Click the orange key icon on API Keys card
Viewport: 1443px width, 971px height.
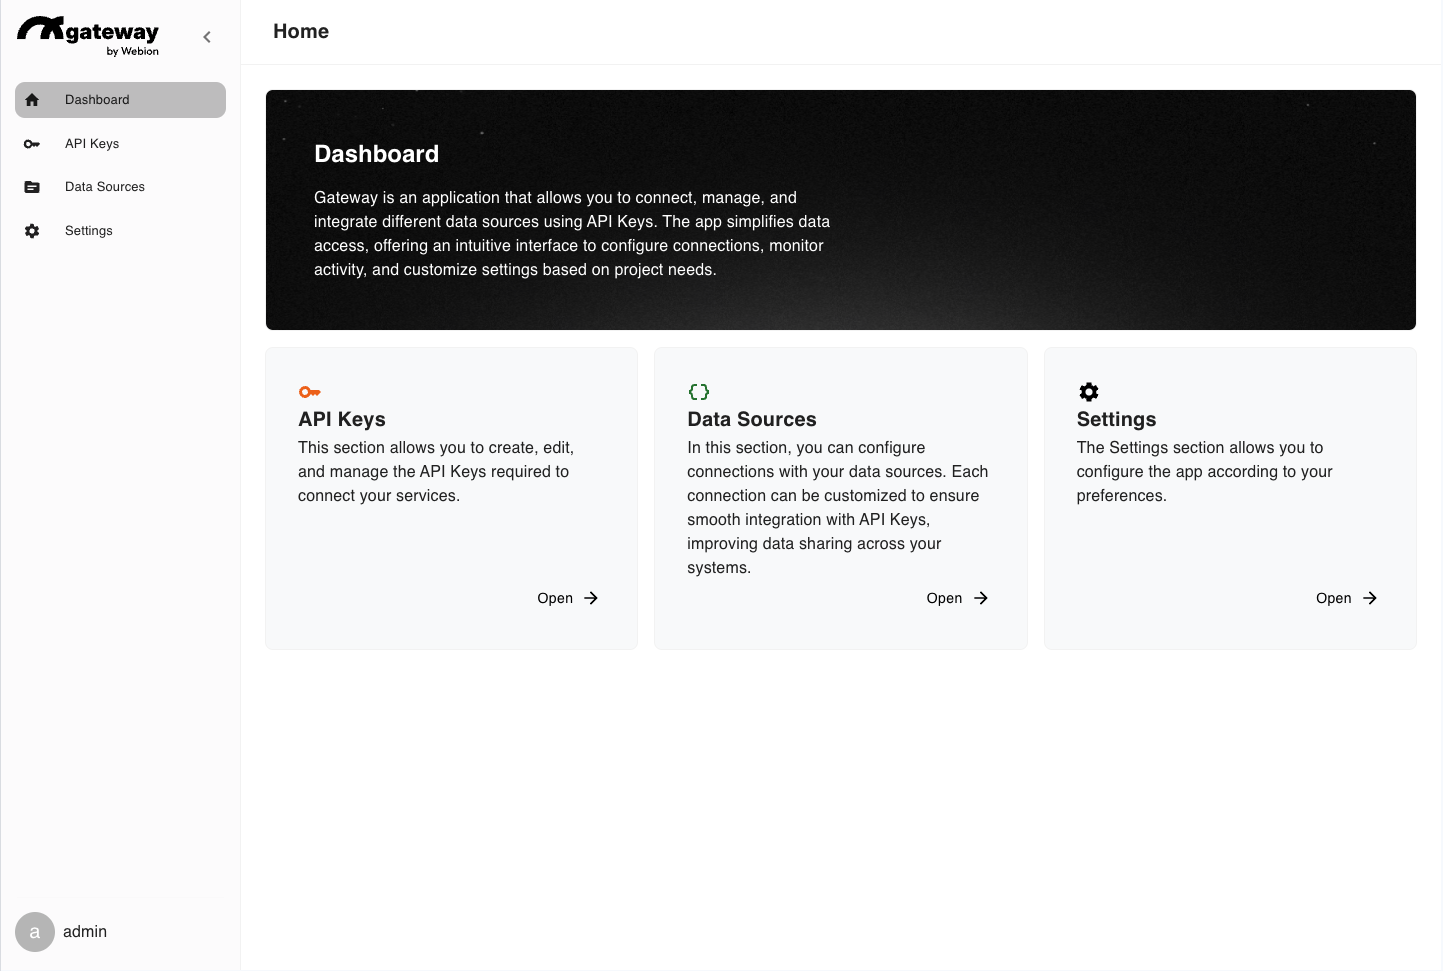(309, 392)
